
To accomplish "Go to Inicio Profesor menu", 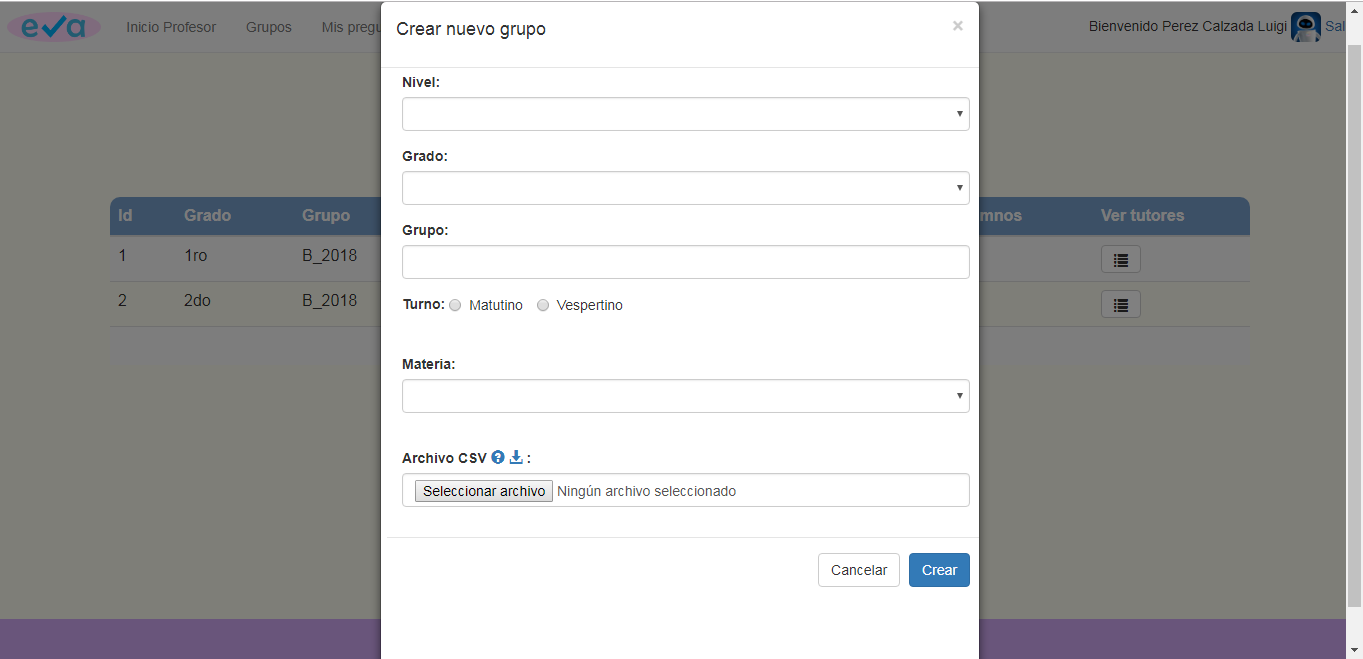I will point(171,27).
